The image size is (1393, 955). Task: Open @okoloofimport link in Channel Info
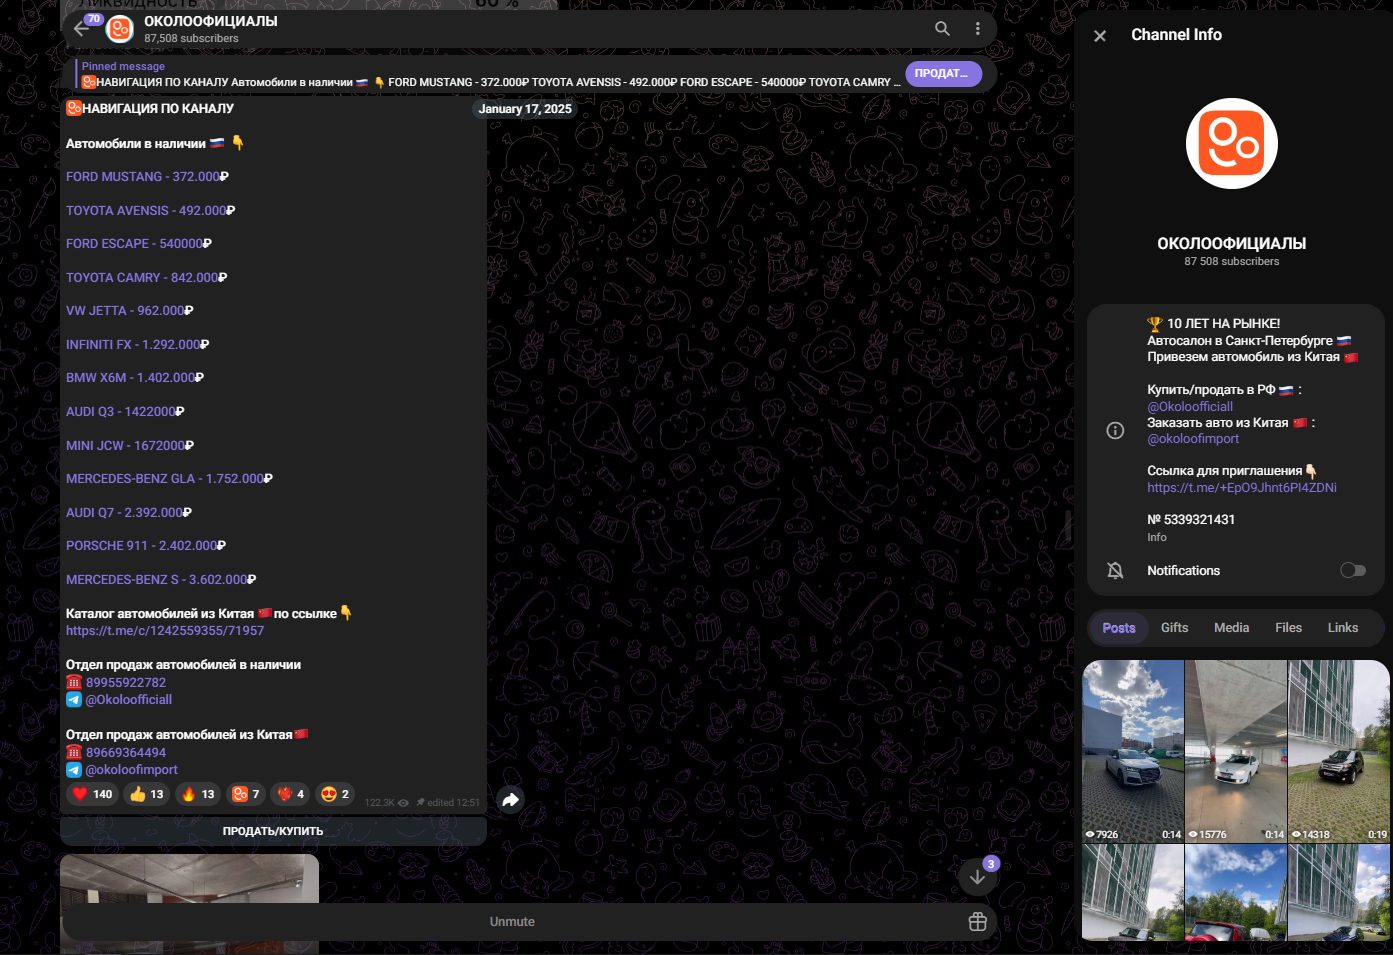[x=1193, y=439]
